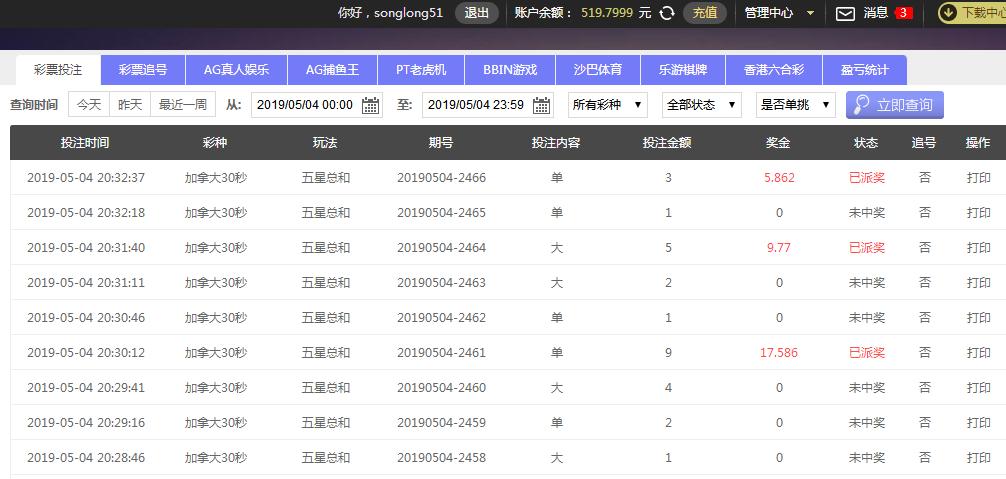The width and height of the screenshot is (1006, 479).
Task: Open calendar icon for end date
Action: (x=542, y=105)
